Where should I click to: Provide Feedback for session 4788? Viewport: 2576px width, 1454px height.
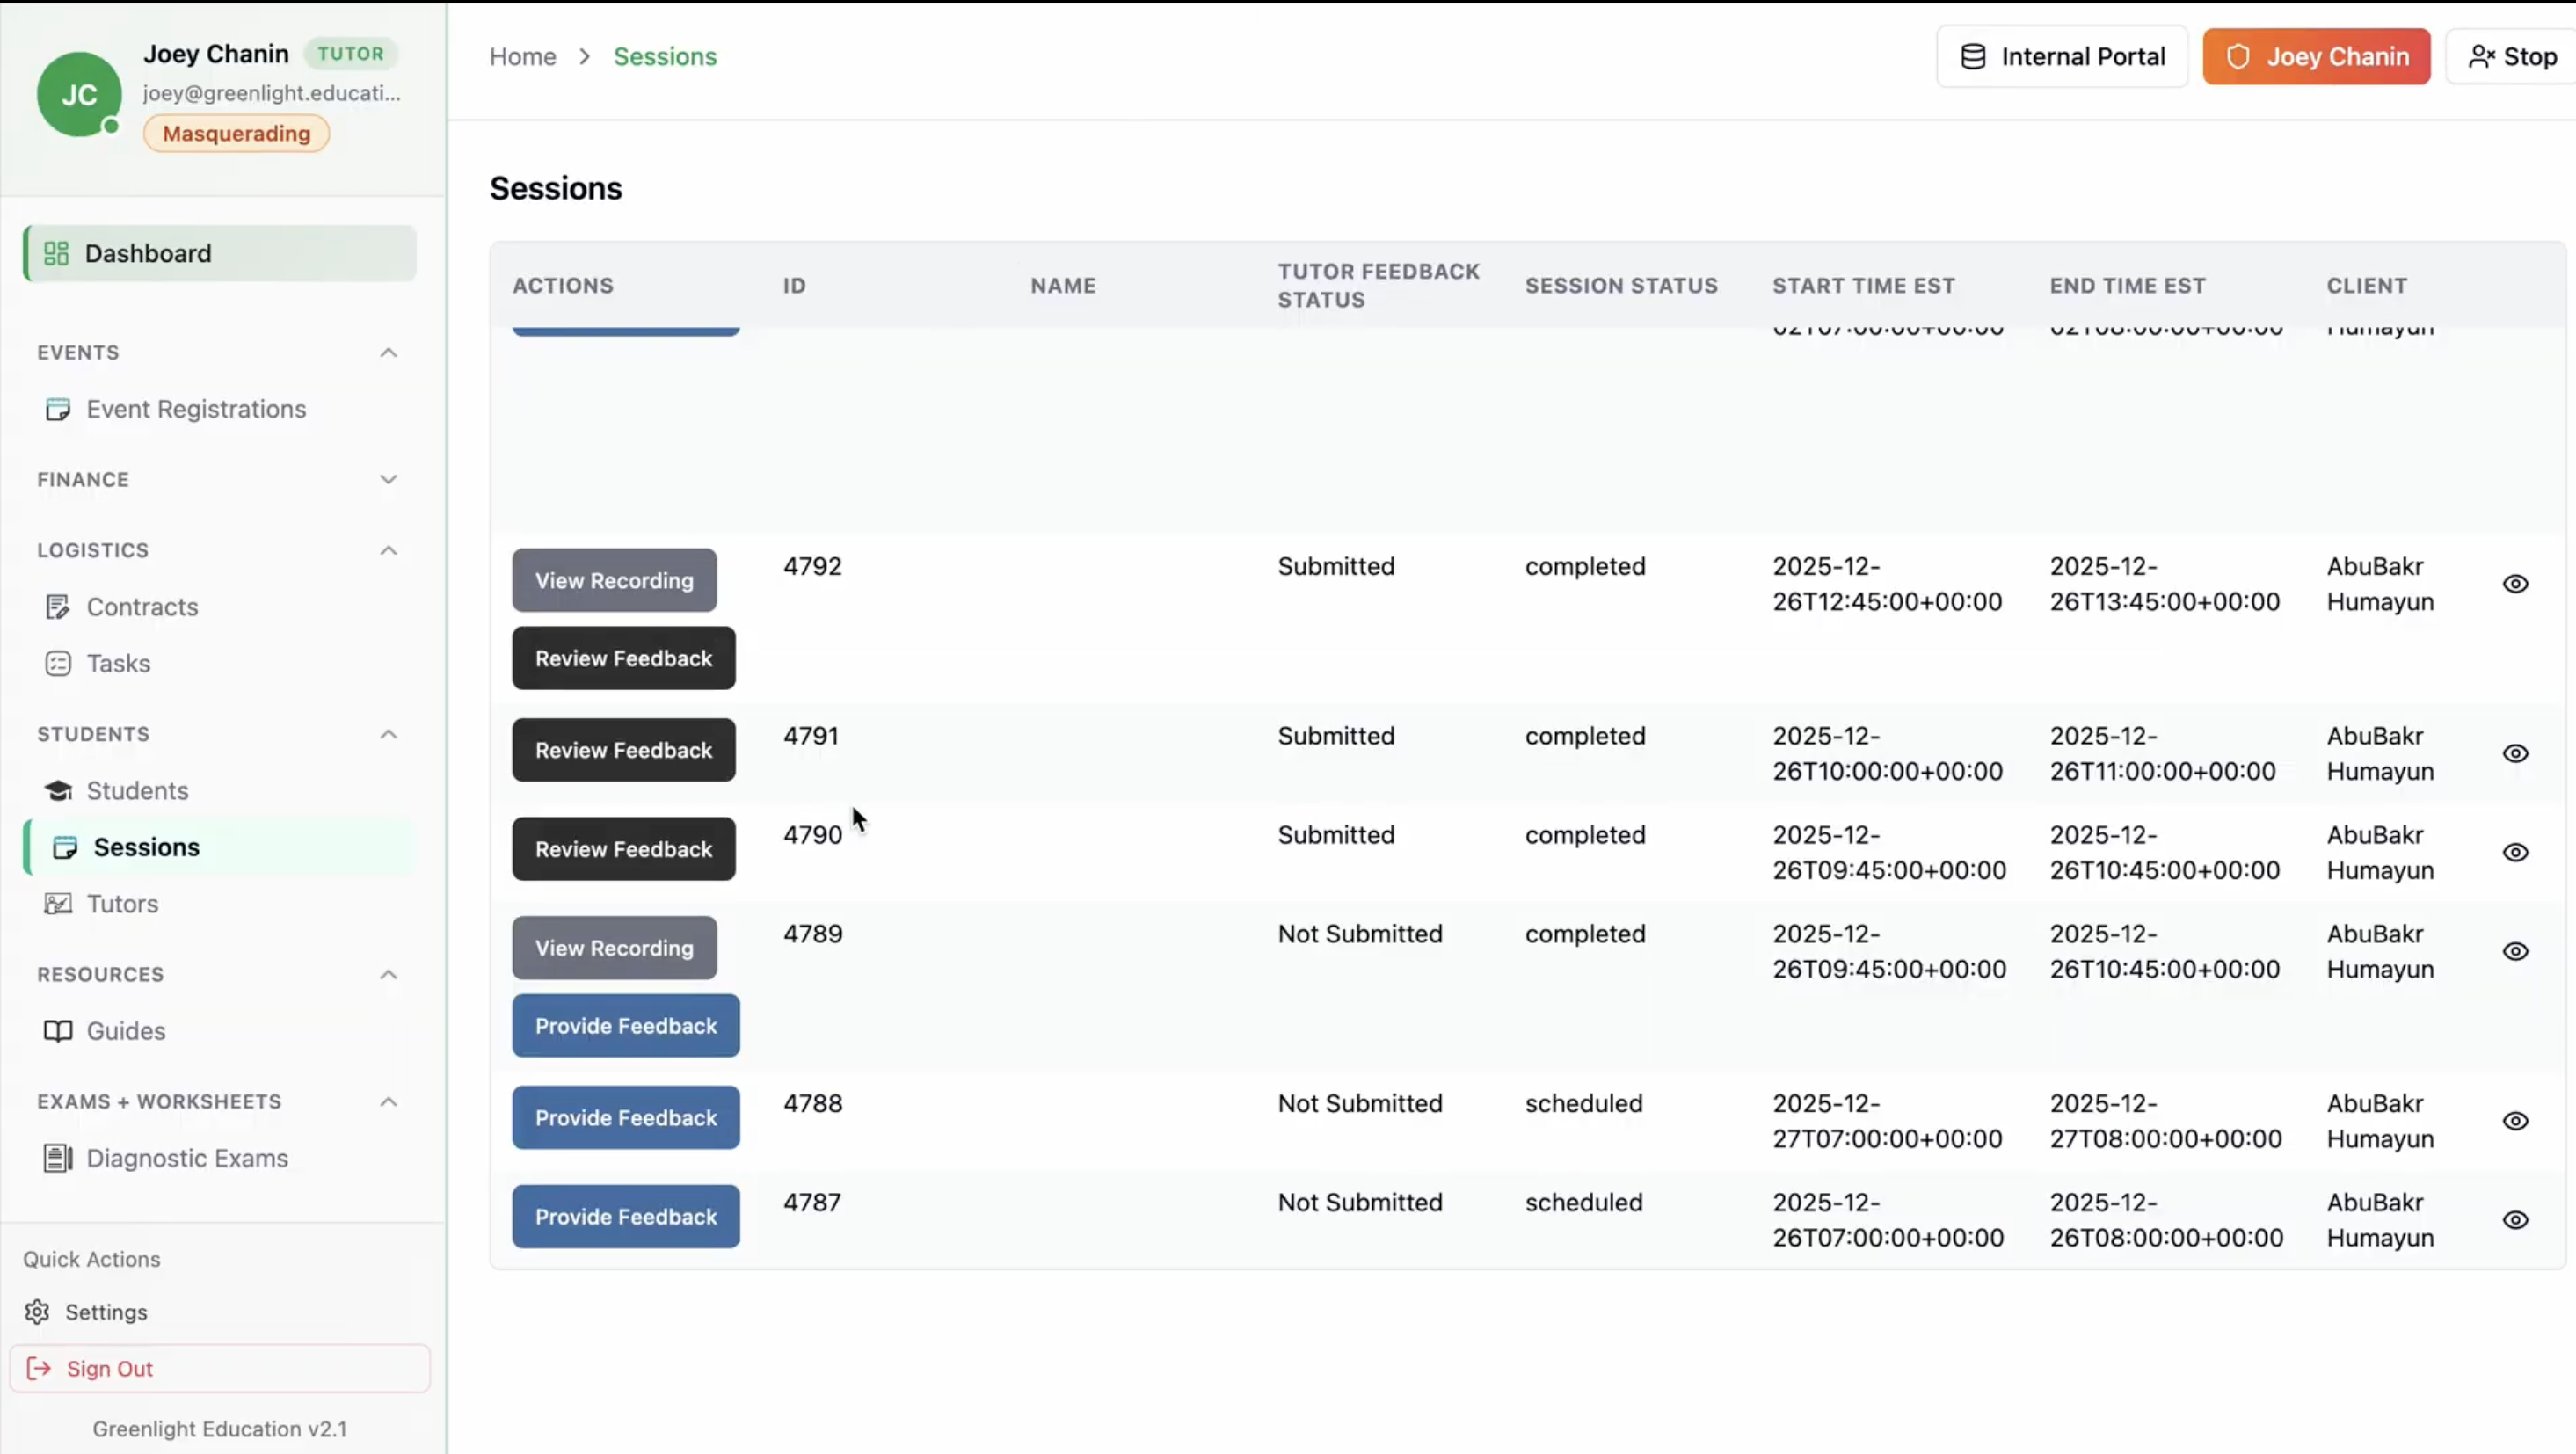point(626,1117)
